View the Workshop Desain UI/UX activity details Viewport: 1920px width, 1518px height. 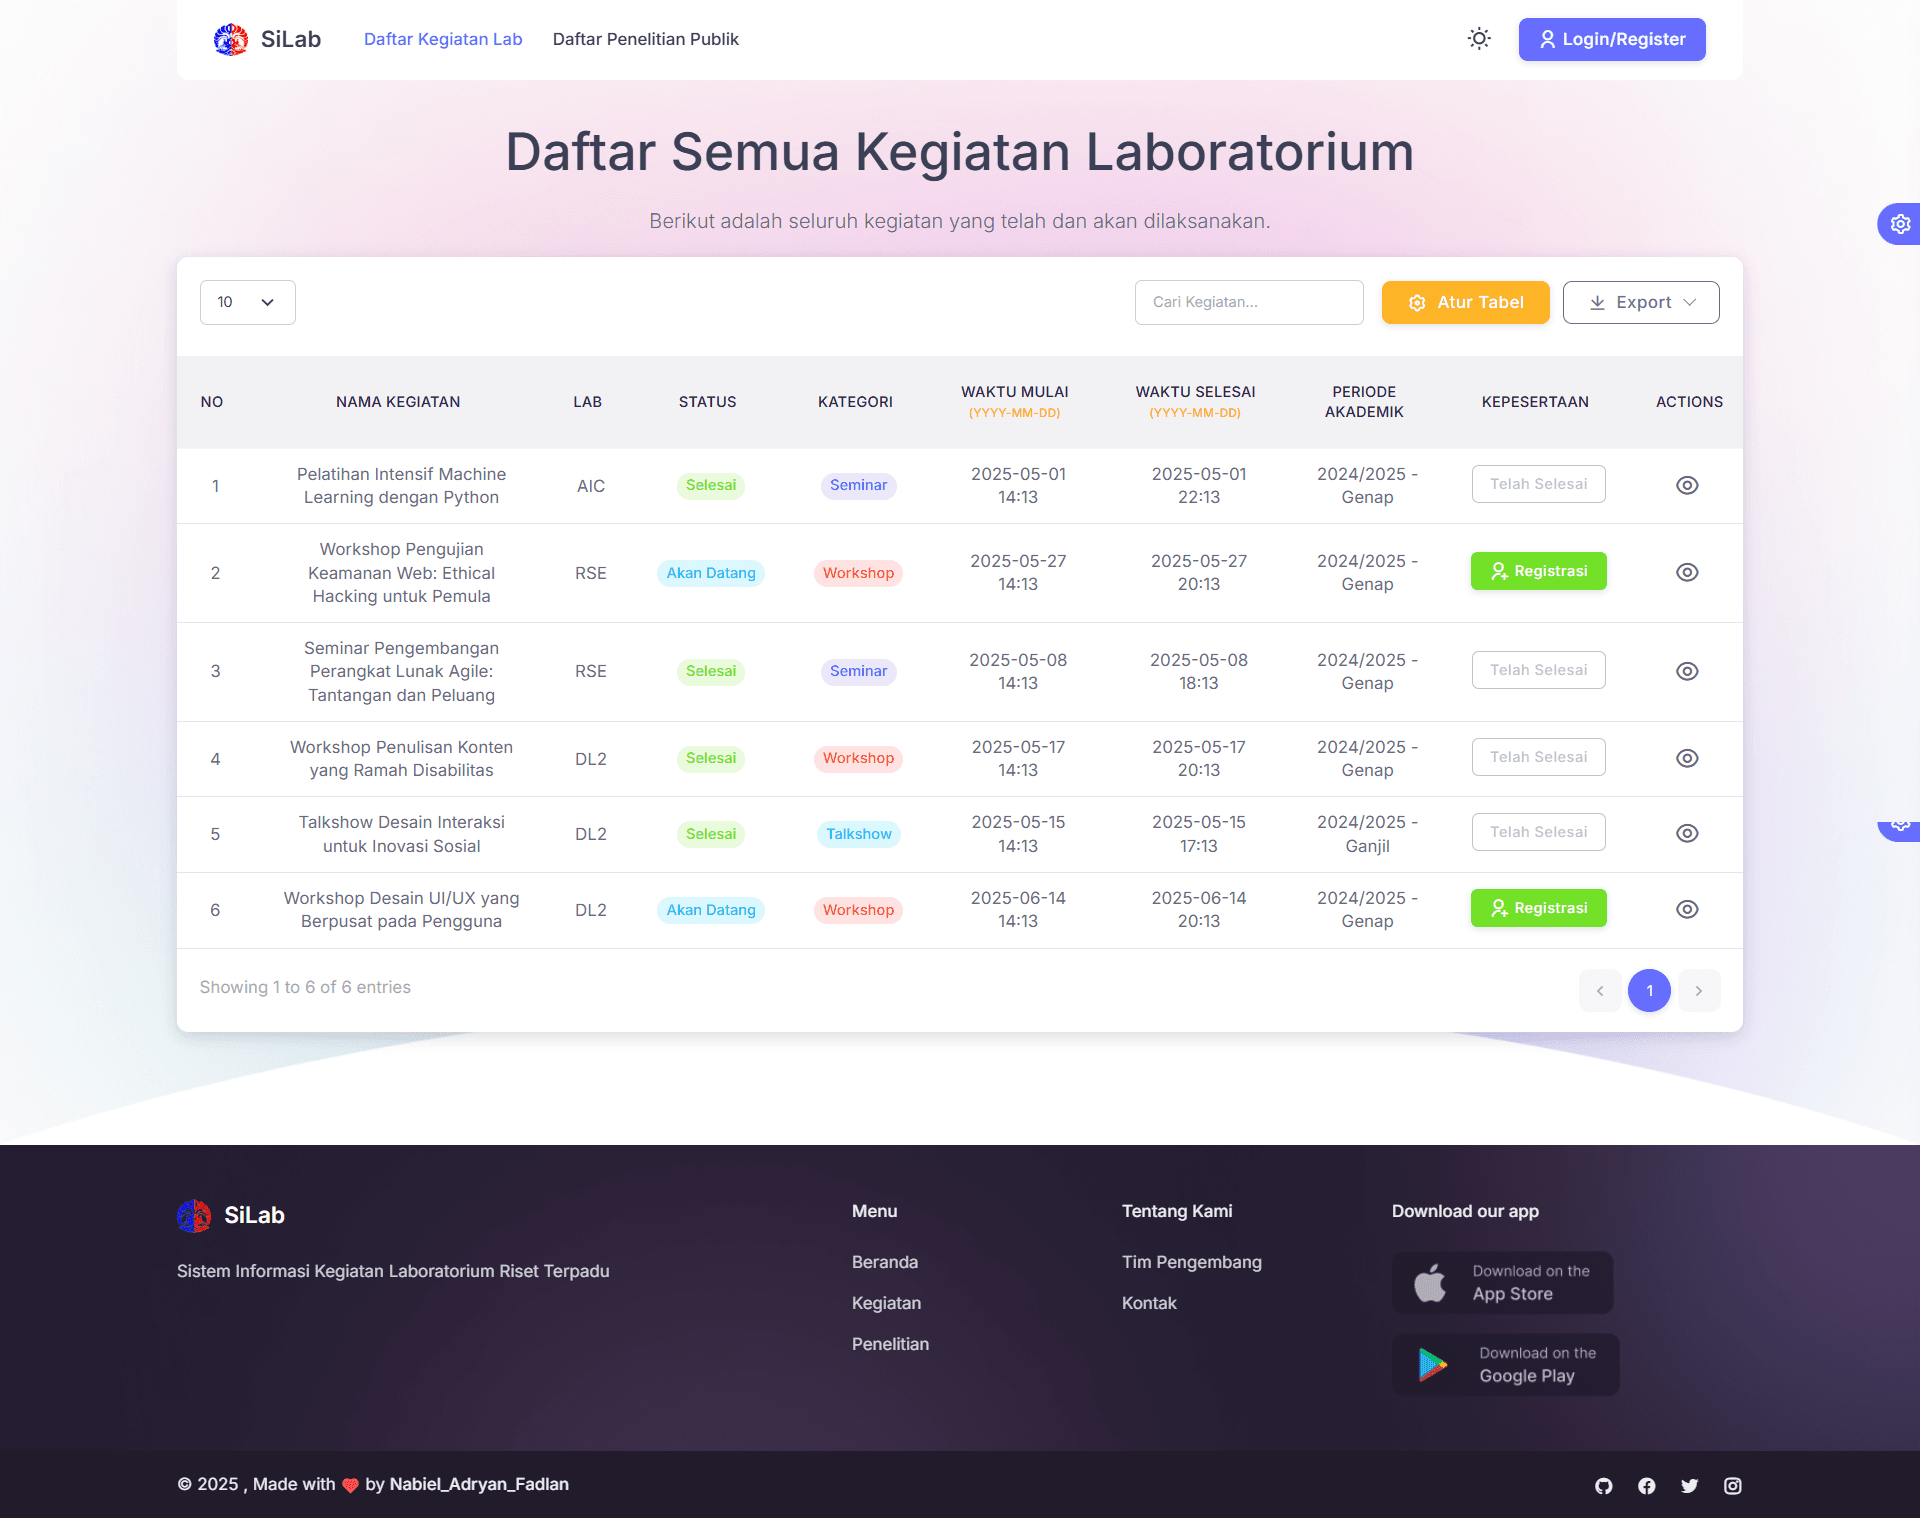pos(1687,909)
